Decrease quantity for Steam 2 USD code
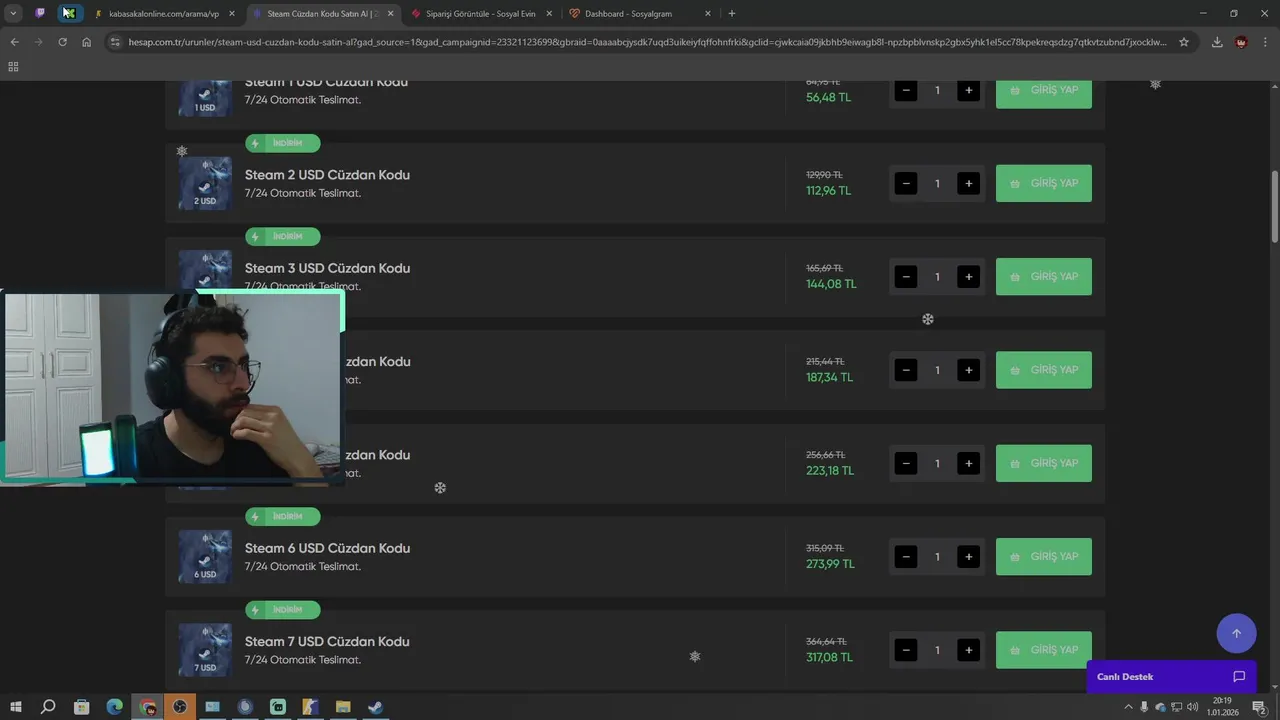 click(x=906, y=184)
